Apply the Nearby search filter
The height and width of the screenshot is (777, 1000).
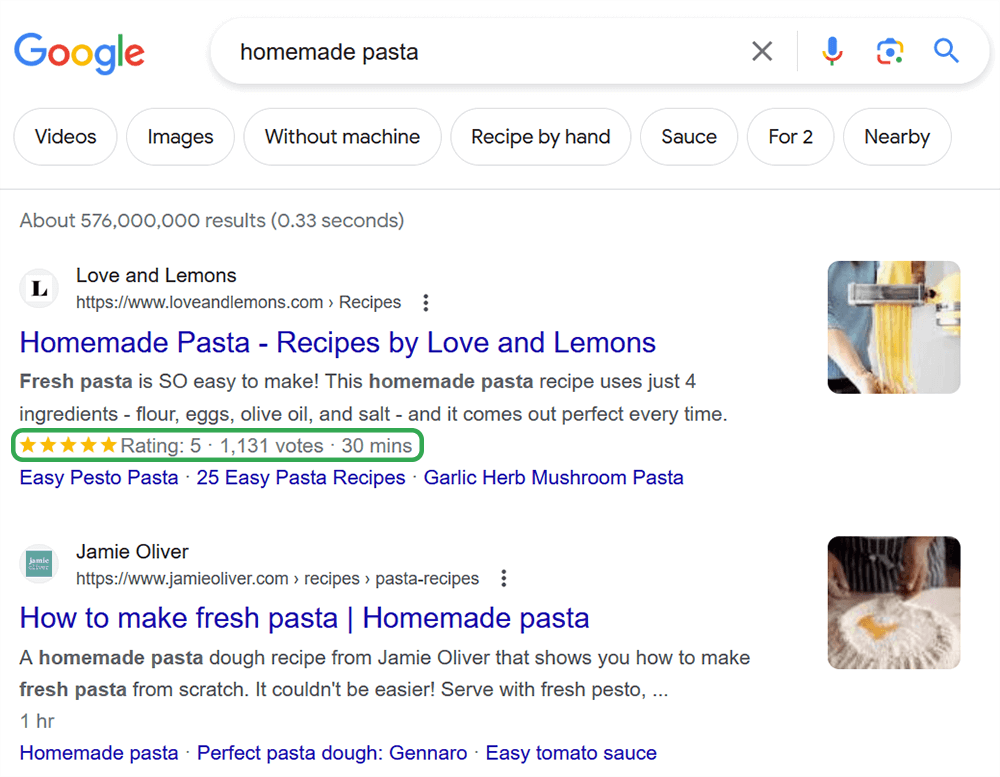pos(897,137)
